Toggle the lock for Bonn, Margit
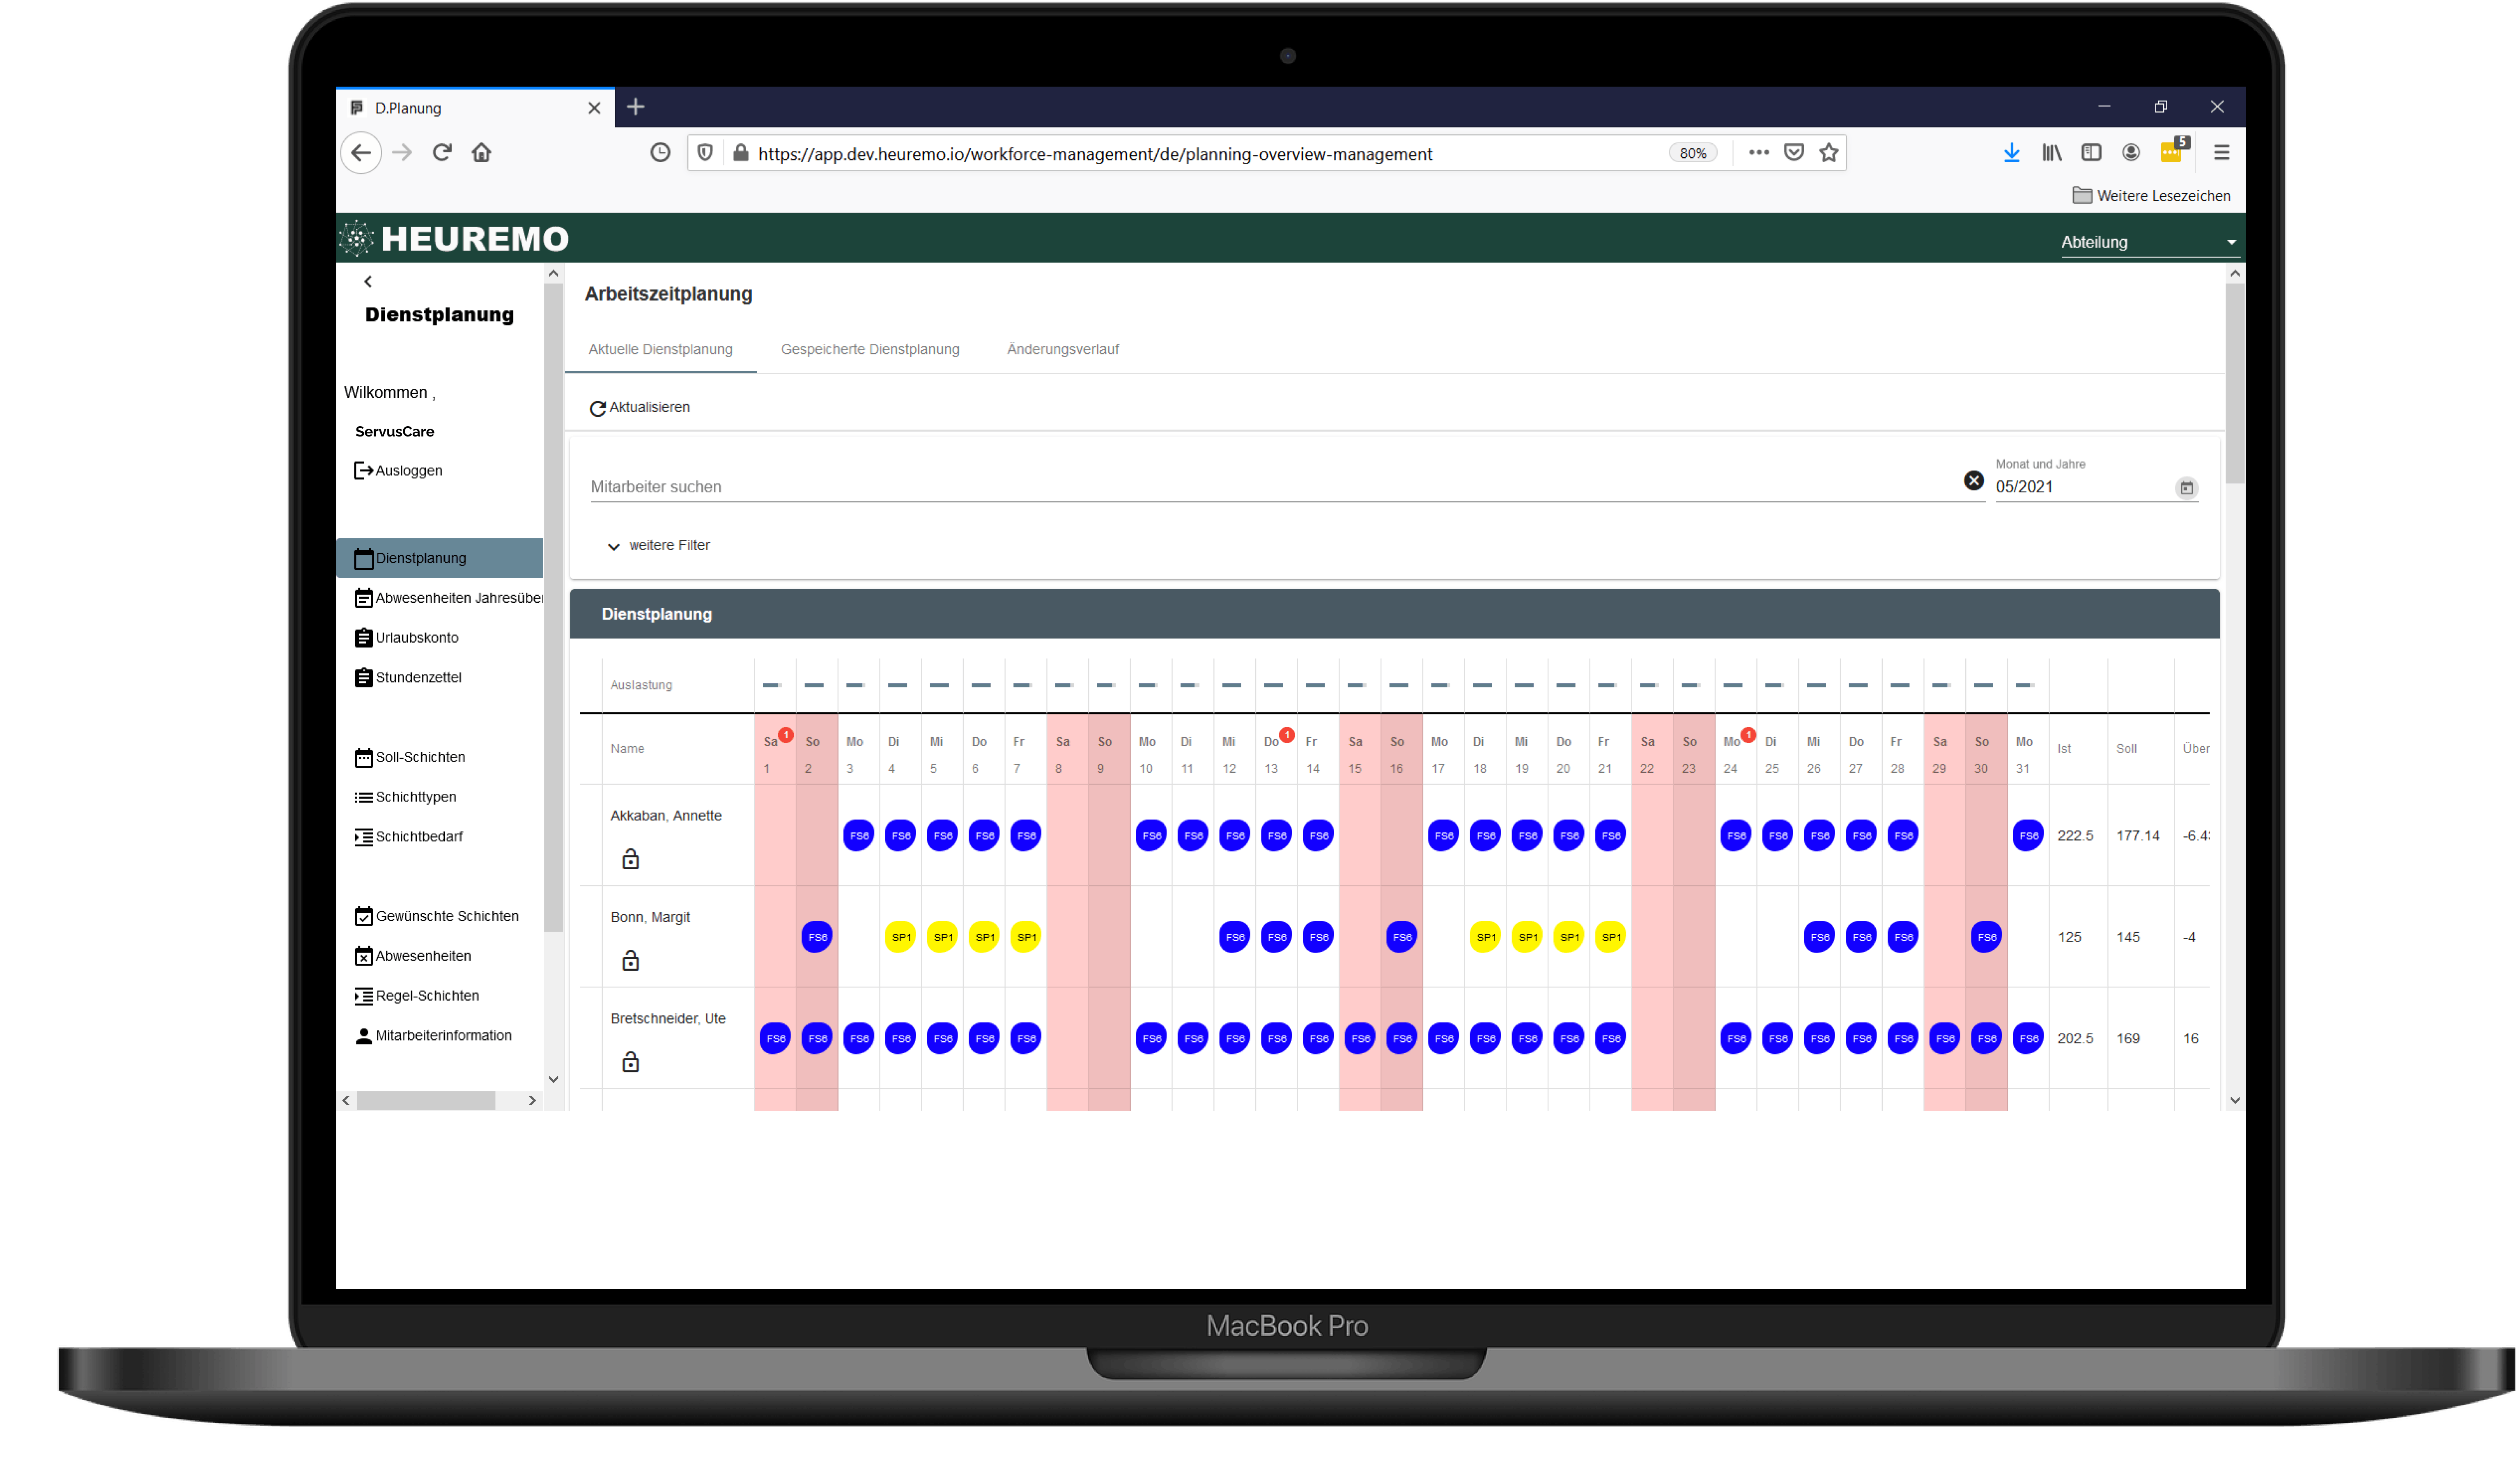The image size is (2520, 1463). click(x=630, y=961)
